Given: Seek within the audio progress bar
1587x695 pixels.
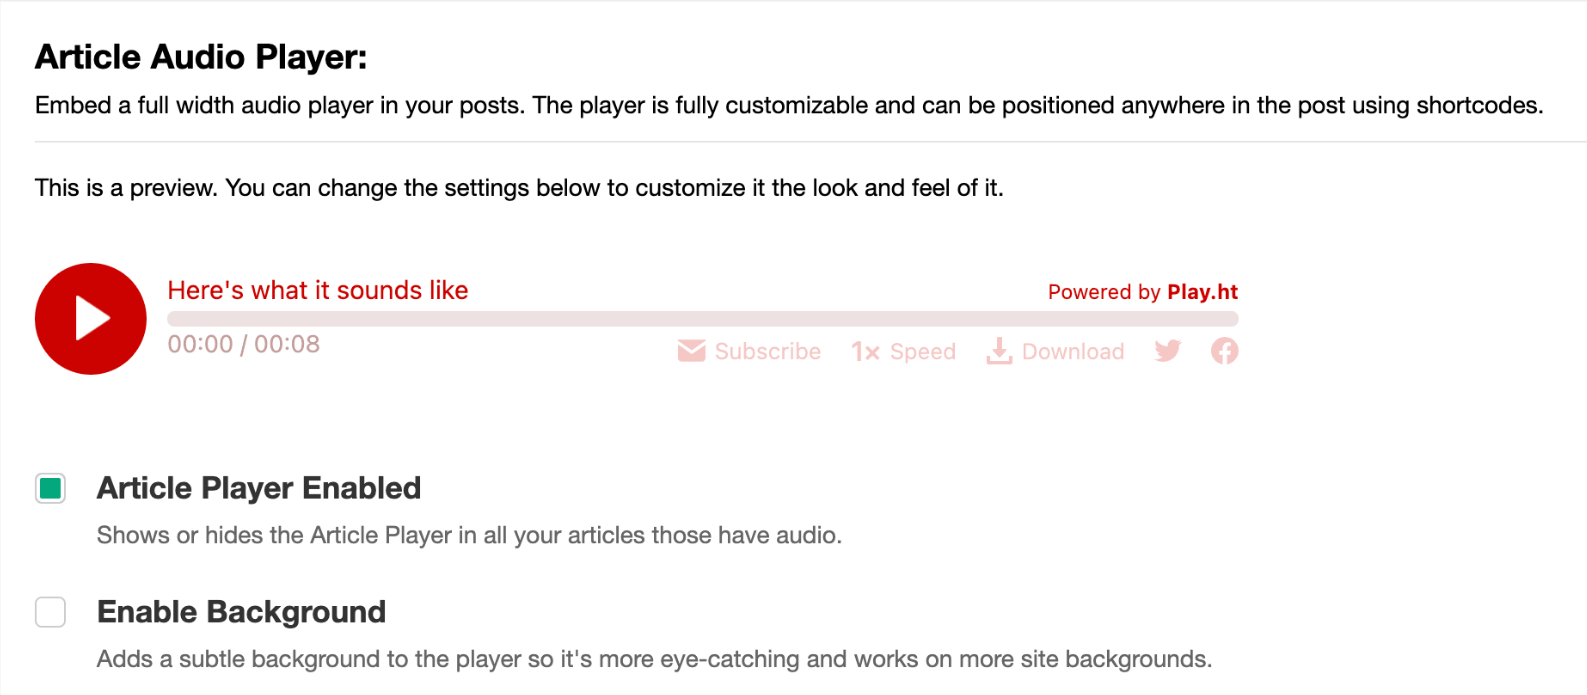Looking at the screenshot, I should [702, 319].
